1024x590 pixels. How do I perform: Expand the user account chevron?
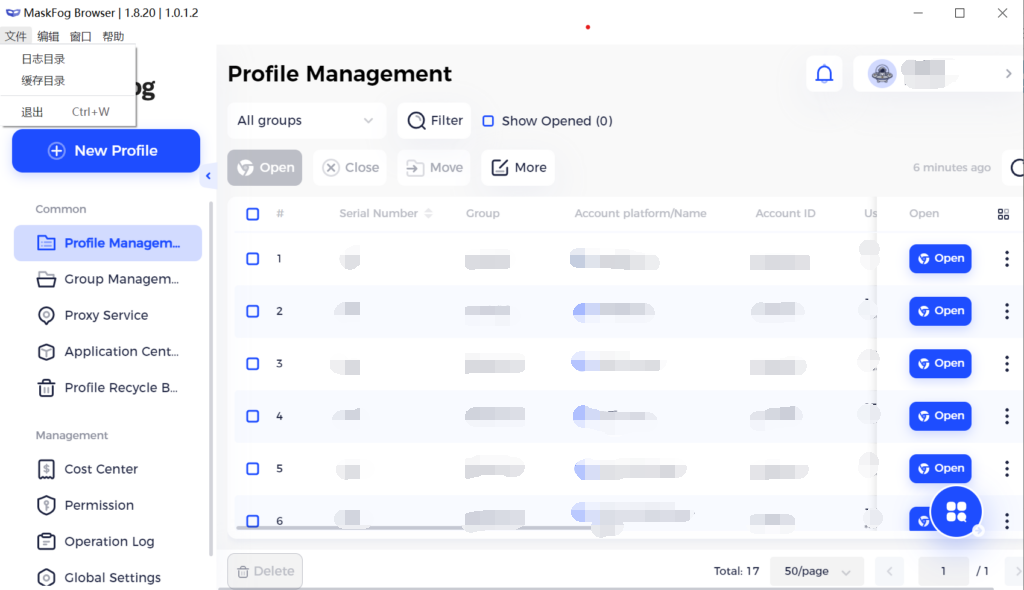point(1008,74)
